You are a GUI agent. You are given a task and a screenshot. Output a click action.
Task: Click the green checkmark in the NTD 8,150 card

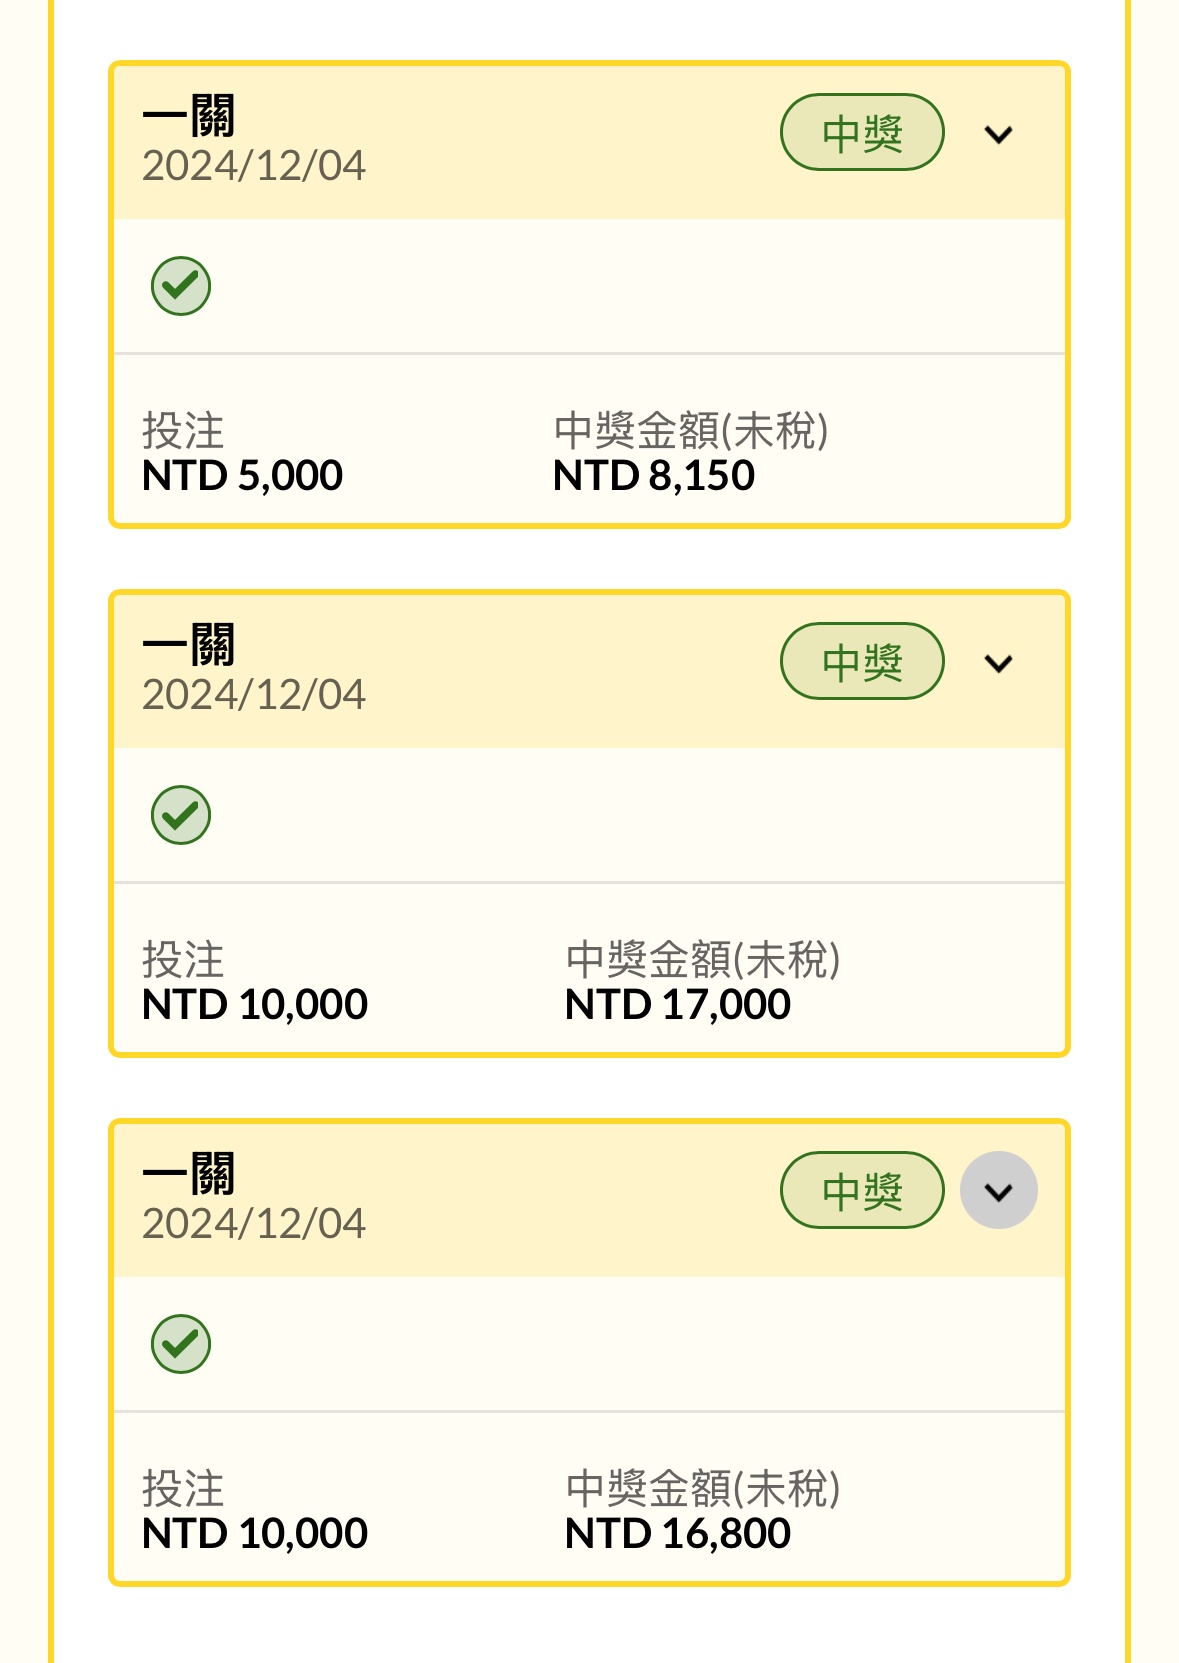point(181,286)
